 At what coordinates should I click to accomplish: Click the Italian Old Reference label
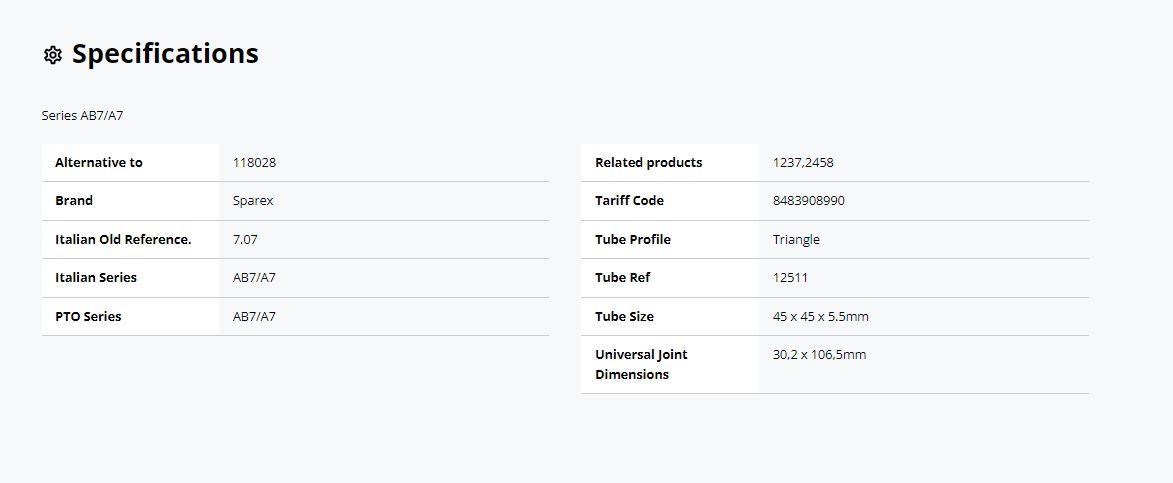[x=123, y=239]
